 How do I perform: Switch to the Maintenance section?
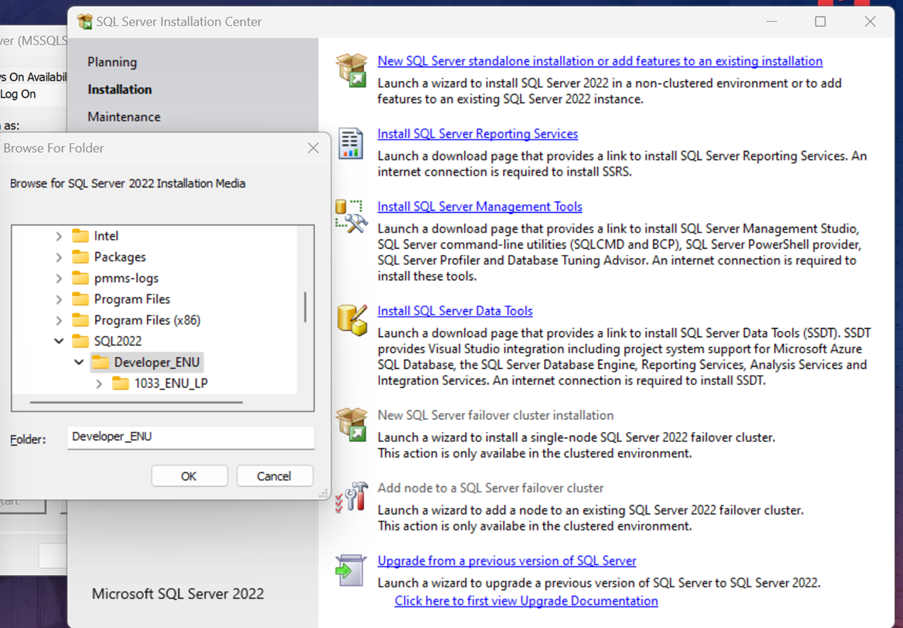pos(124,117)
